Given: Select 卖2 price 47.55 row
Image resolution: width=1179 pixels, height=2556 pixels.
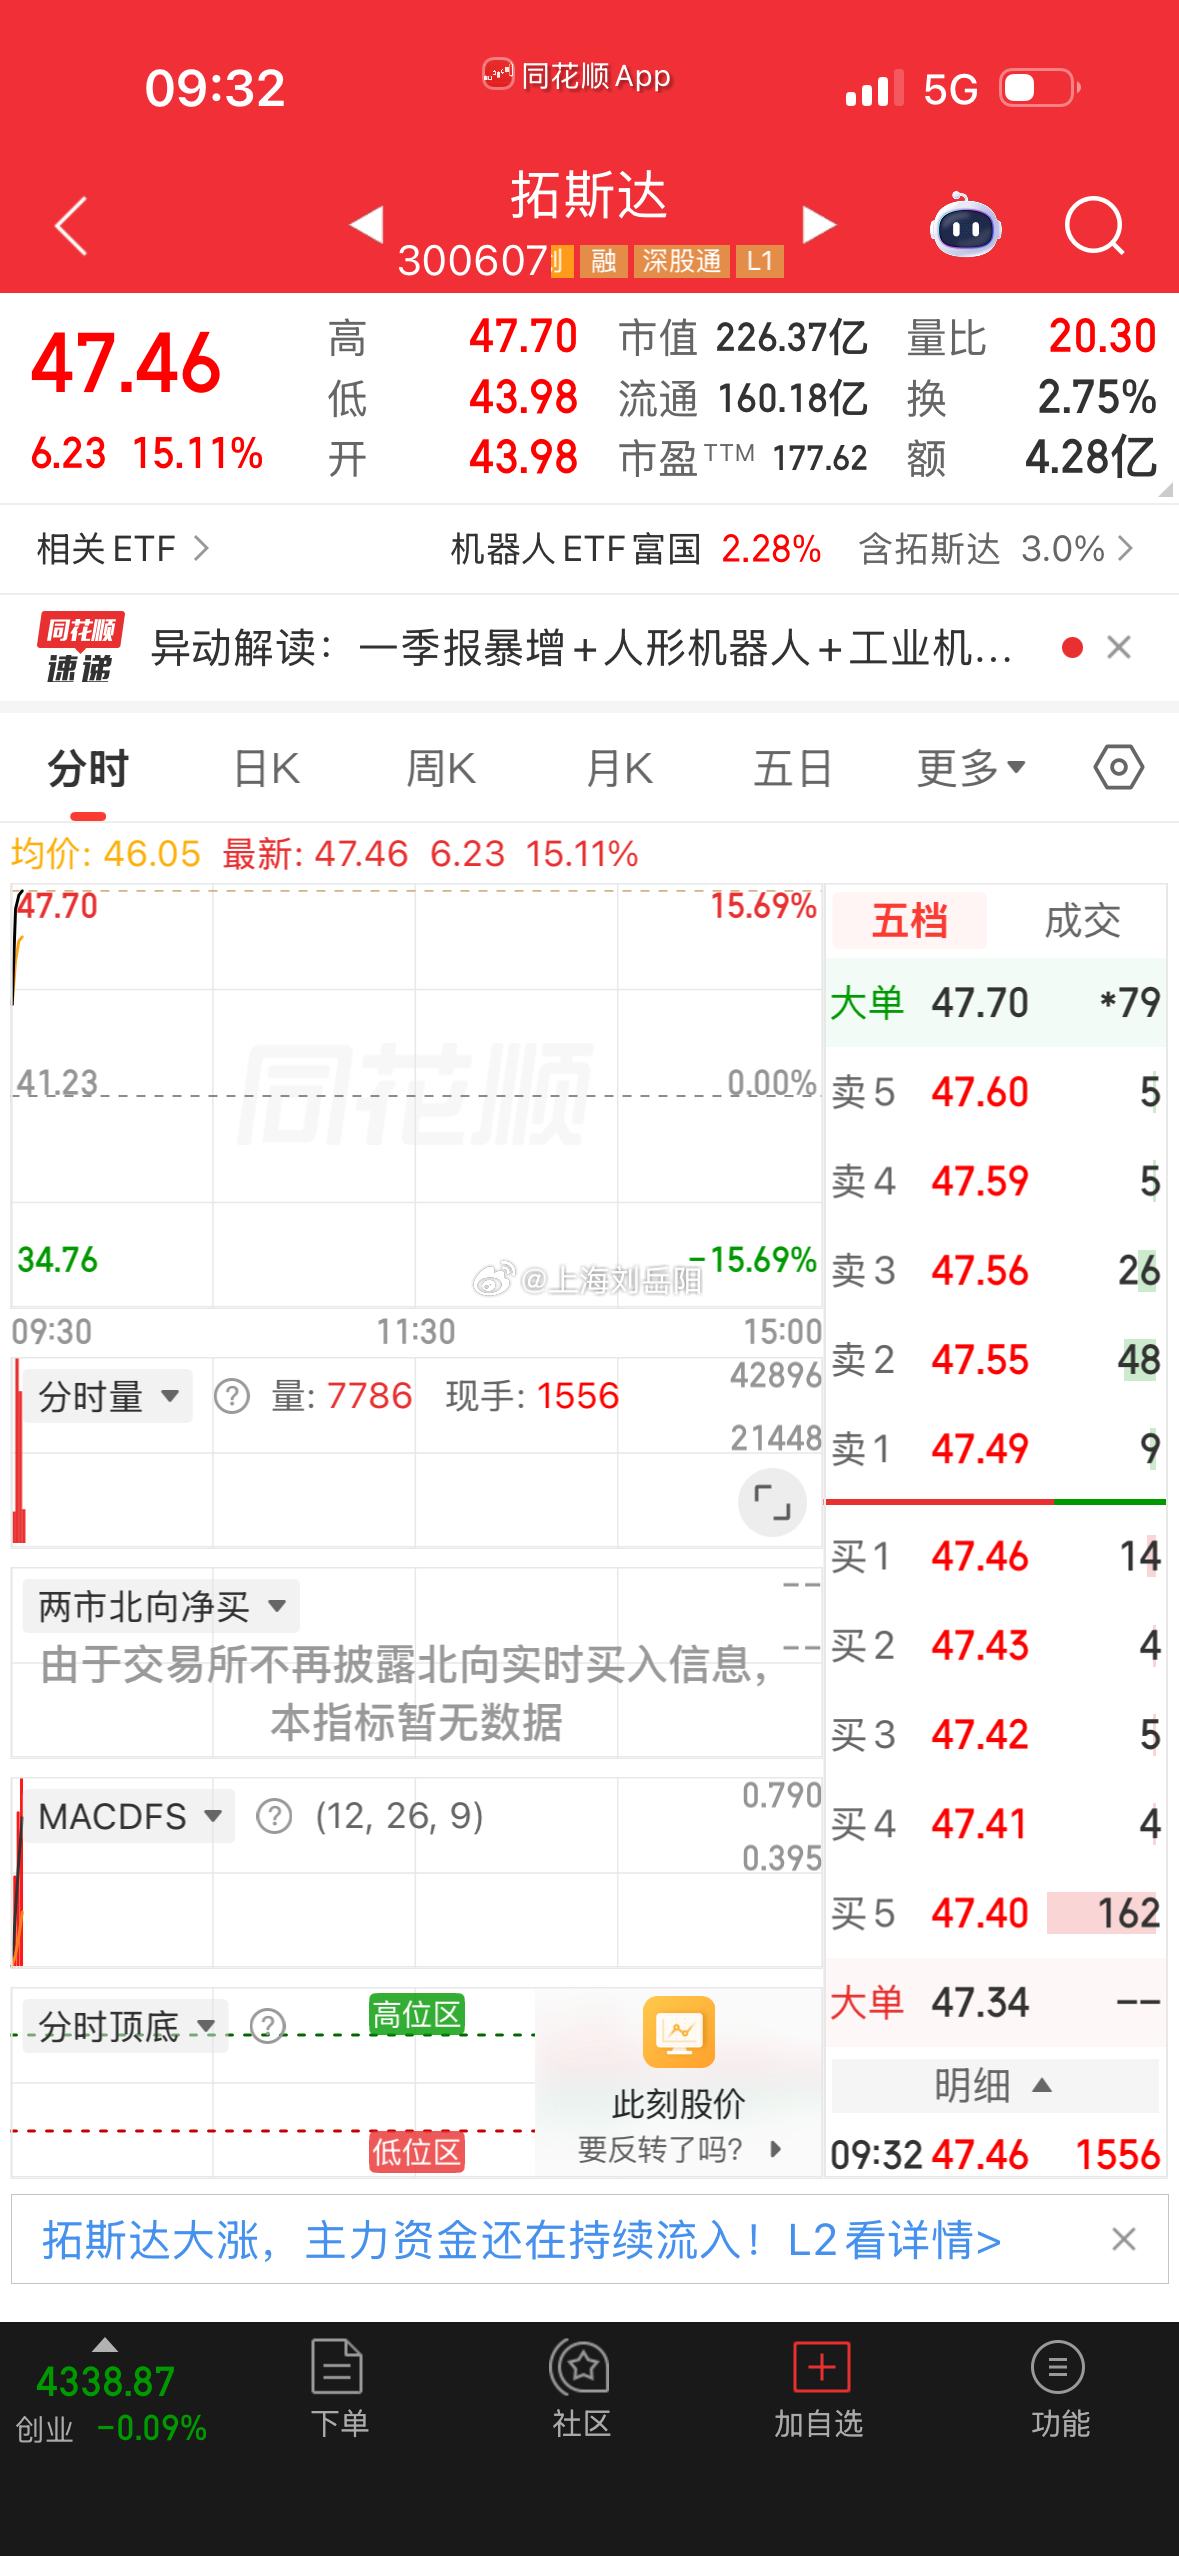Looking at the screenshot, I should (995, 1360).
